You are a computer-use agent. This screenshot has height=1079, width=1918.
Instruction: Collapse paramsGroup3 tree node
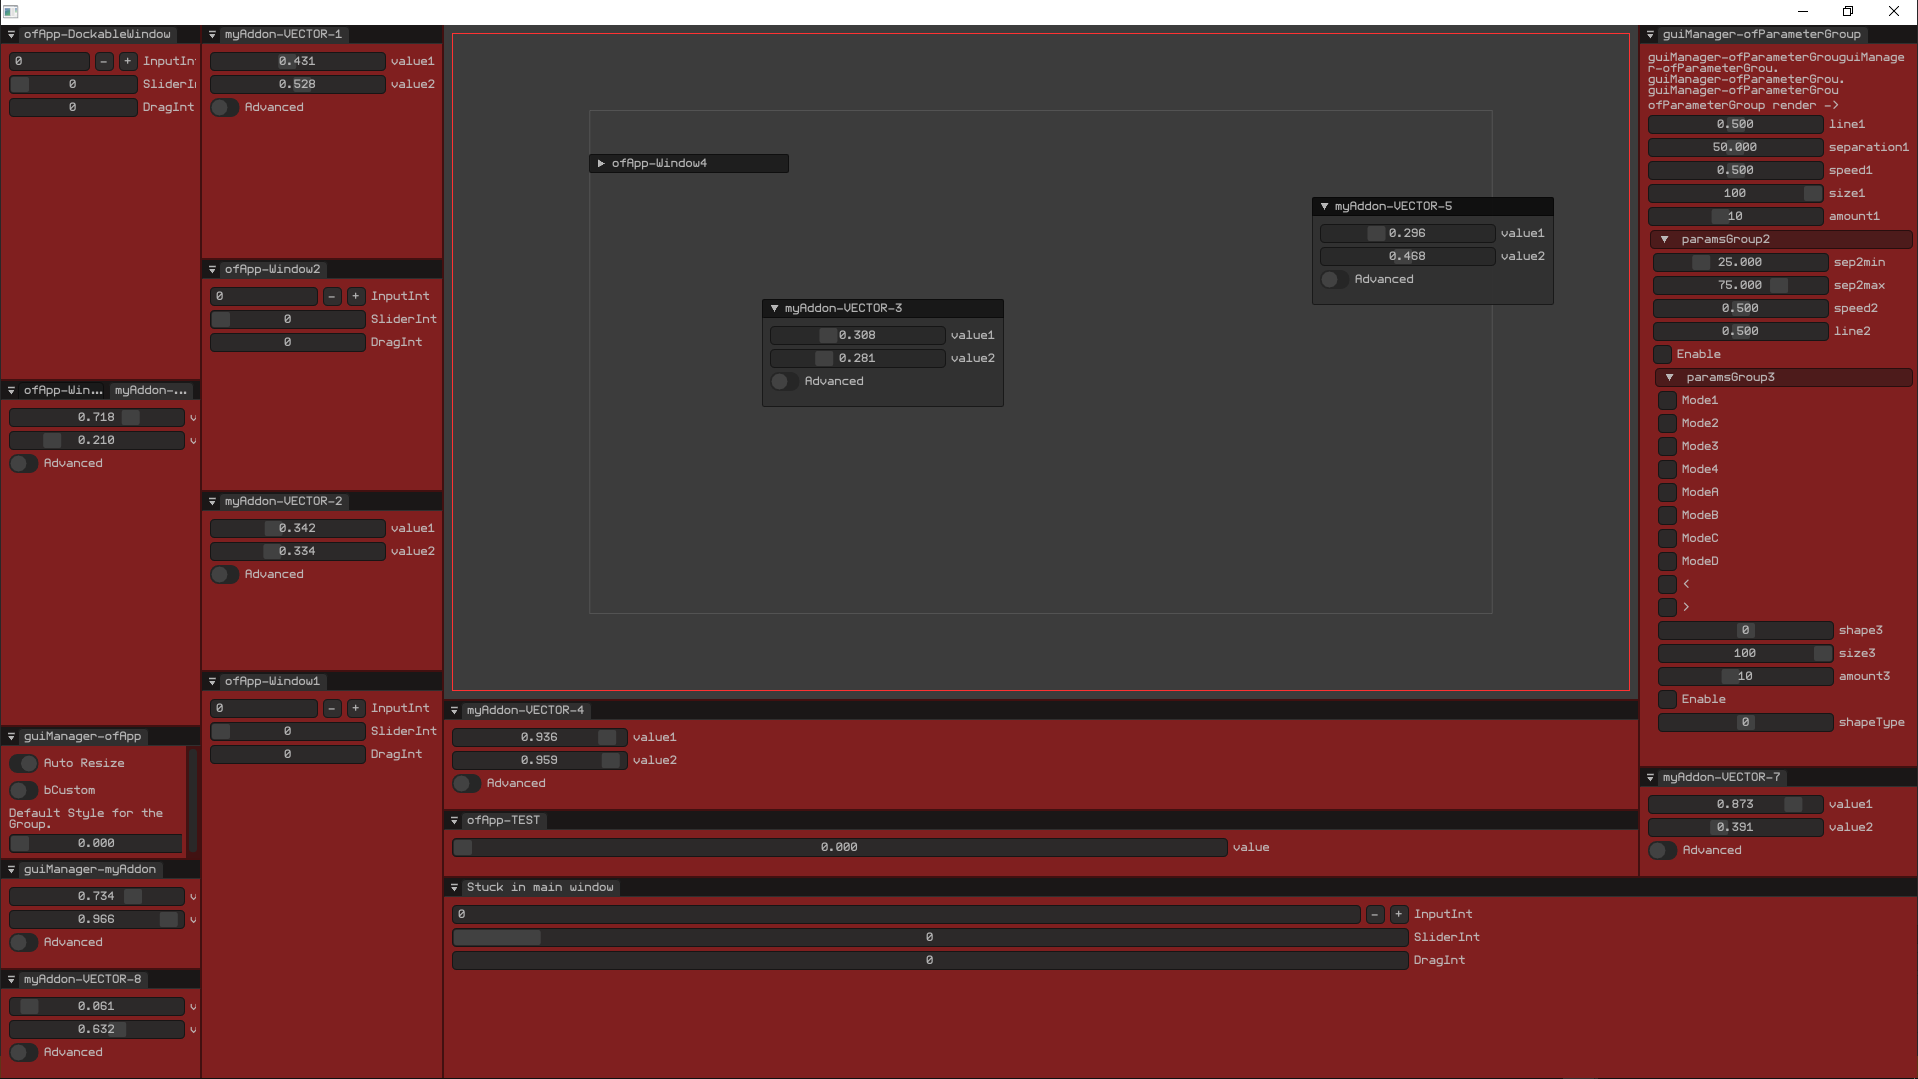pyautogui.click(x=1669, y=377)
